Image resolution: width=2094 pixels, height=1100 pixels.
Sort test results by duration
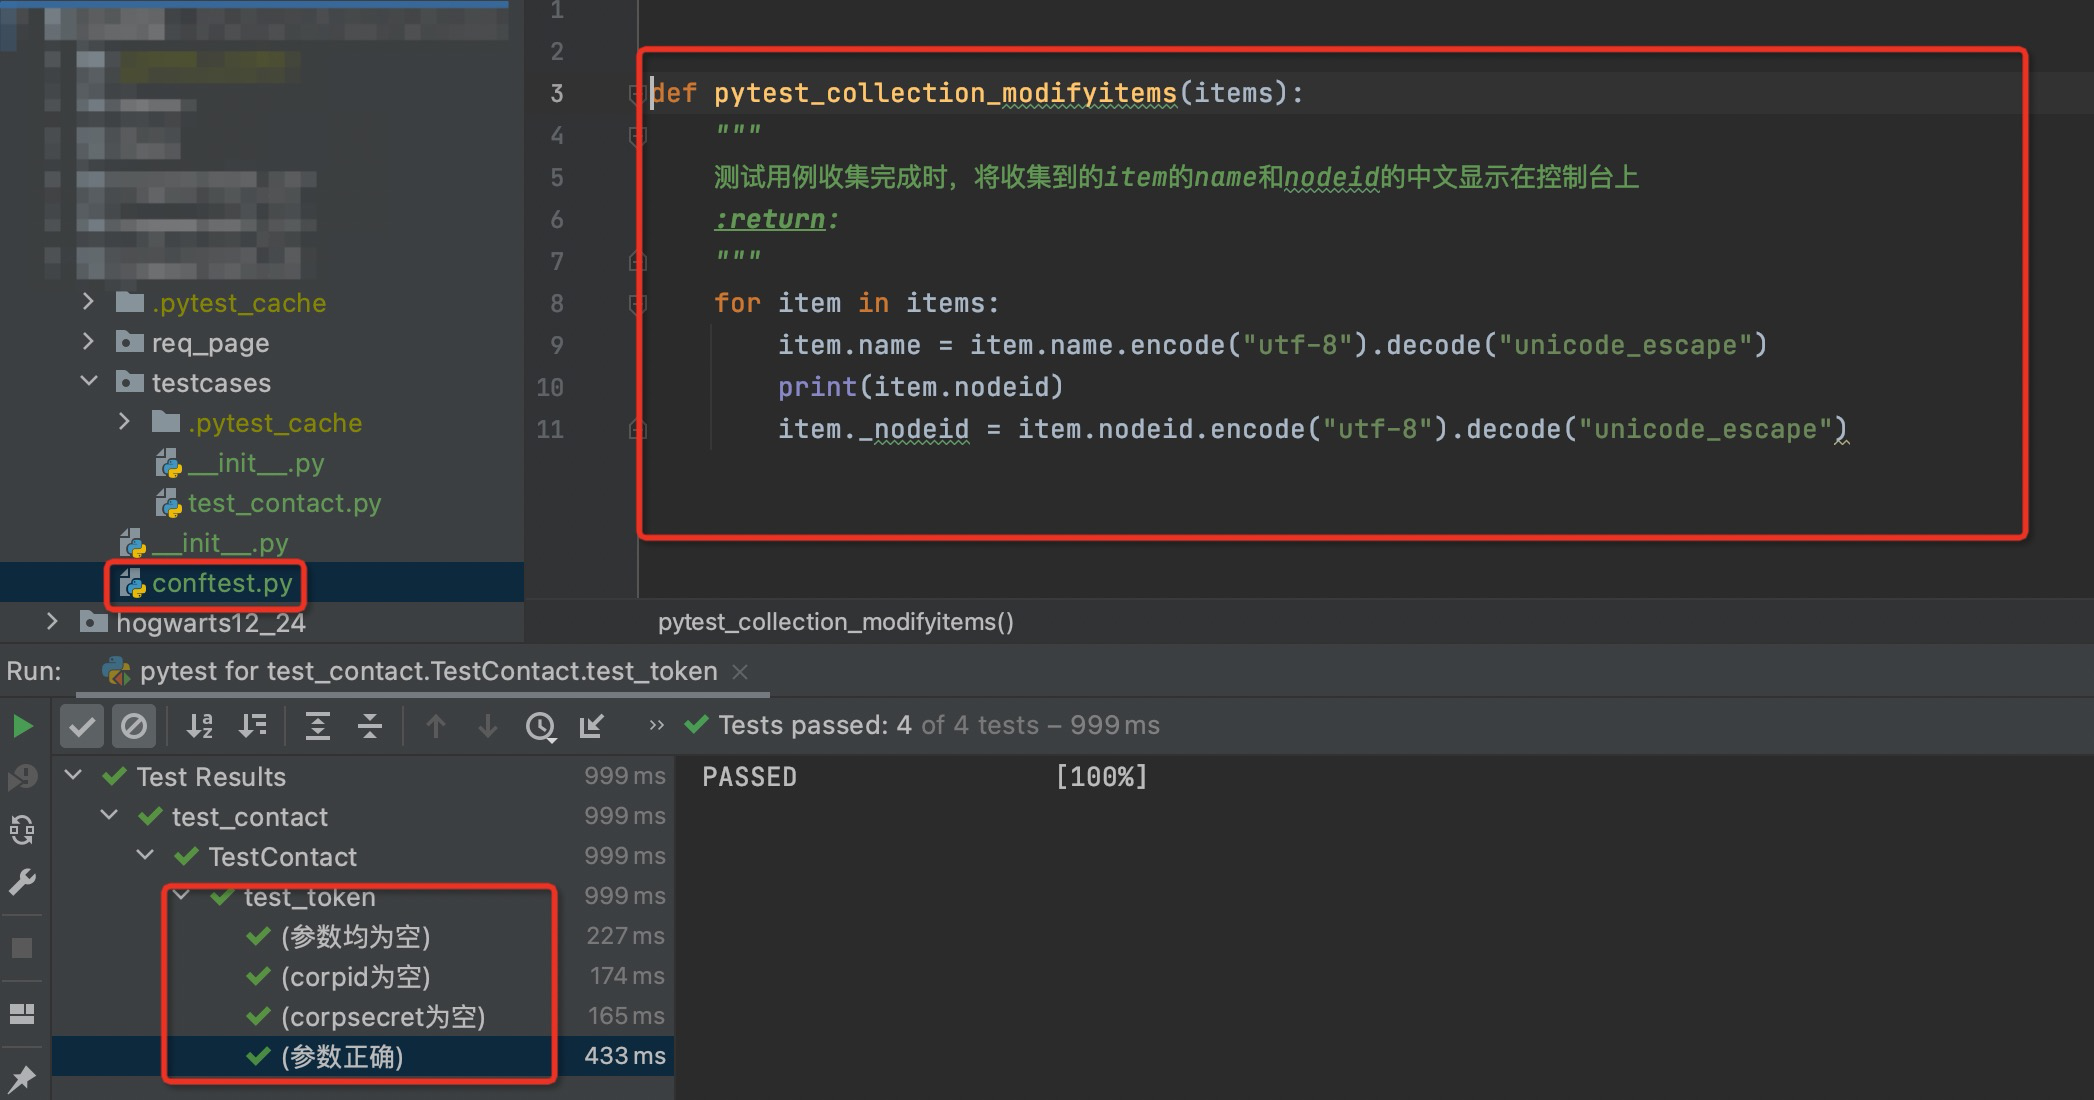(253, 726)
